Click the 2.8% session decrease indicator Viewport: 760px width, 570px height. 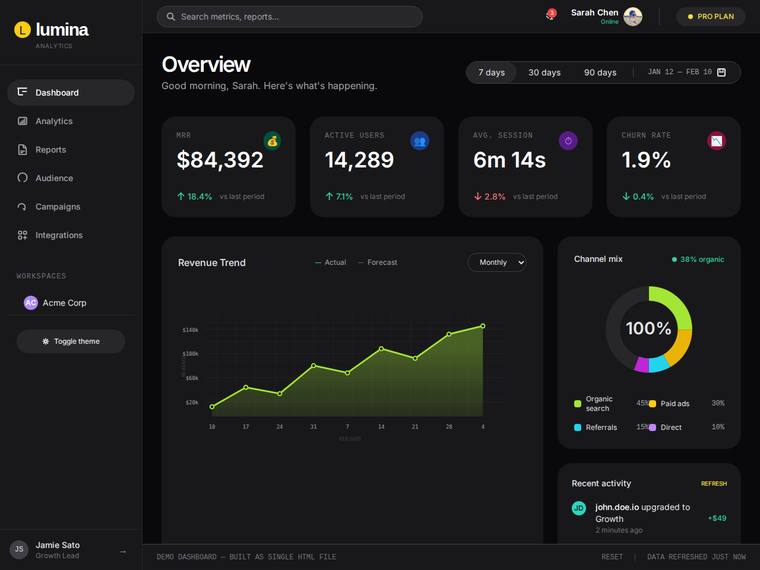490,196
